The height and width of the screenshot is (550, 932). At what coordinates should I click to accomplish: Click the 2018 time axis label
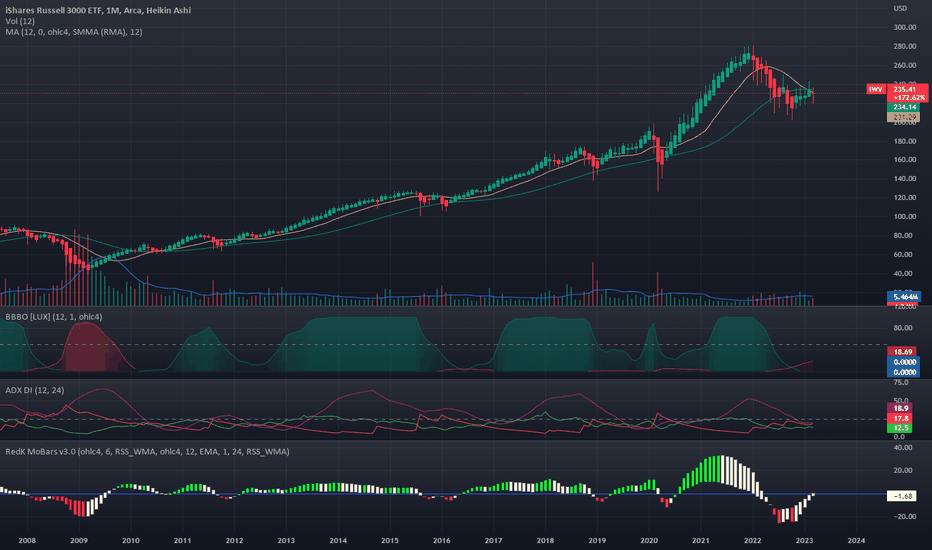(545, 540)
